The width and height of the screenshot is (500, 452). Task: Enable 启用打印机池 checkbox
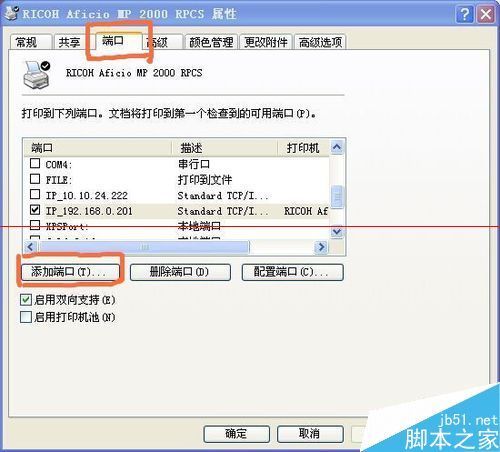click(26, 317)
